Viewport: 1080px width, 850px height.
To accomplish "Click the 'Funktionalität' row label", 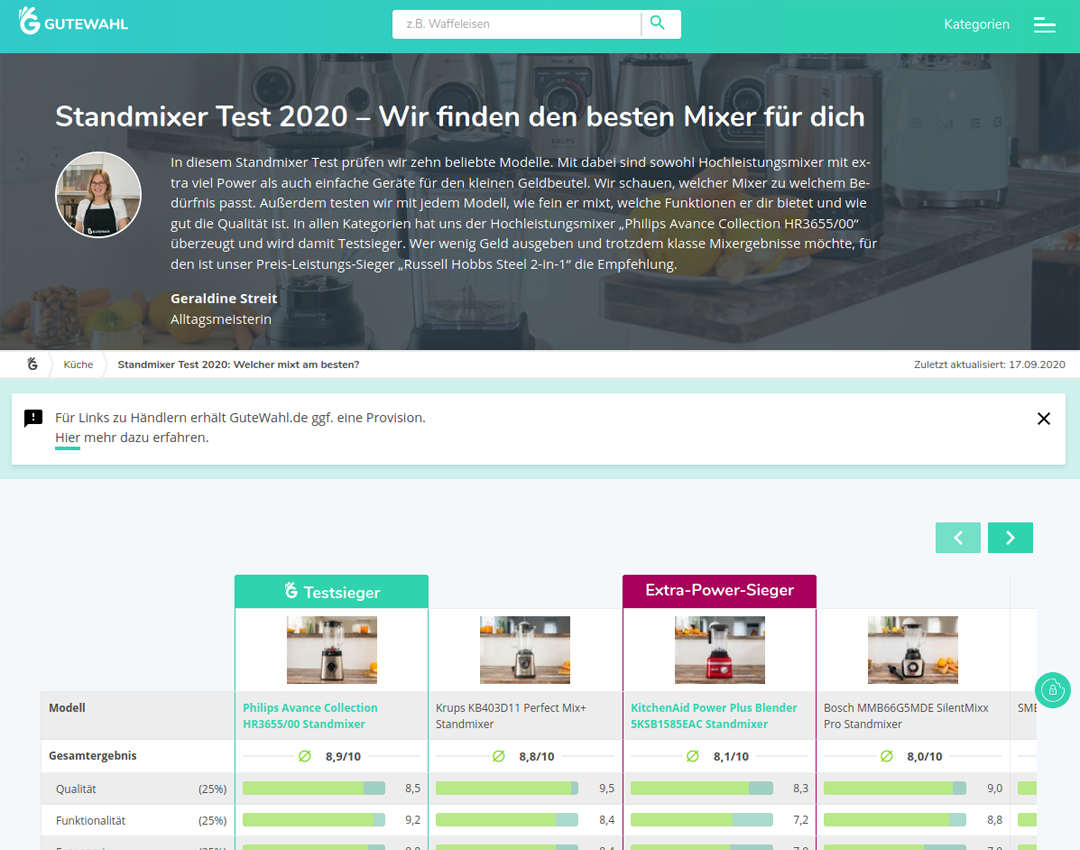I will point(91,820).
